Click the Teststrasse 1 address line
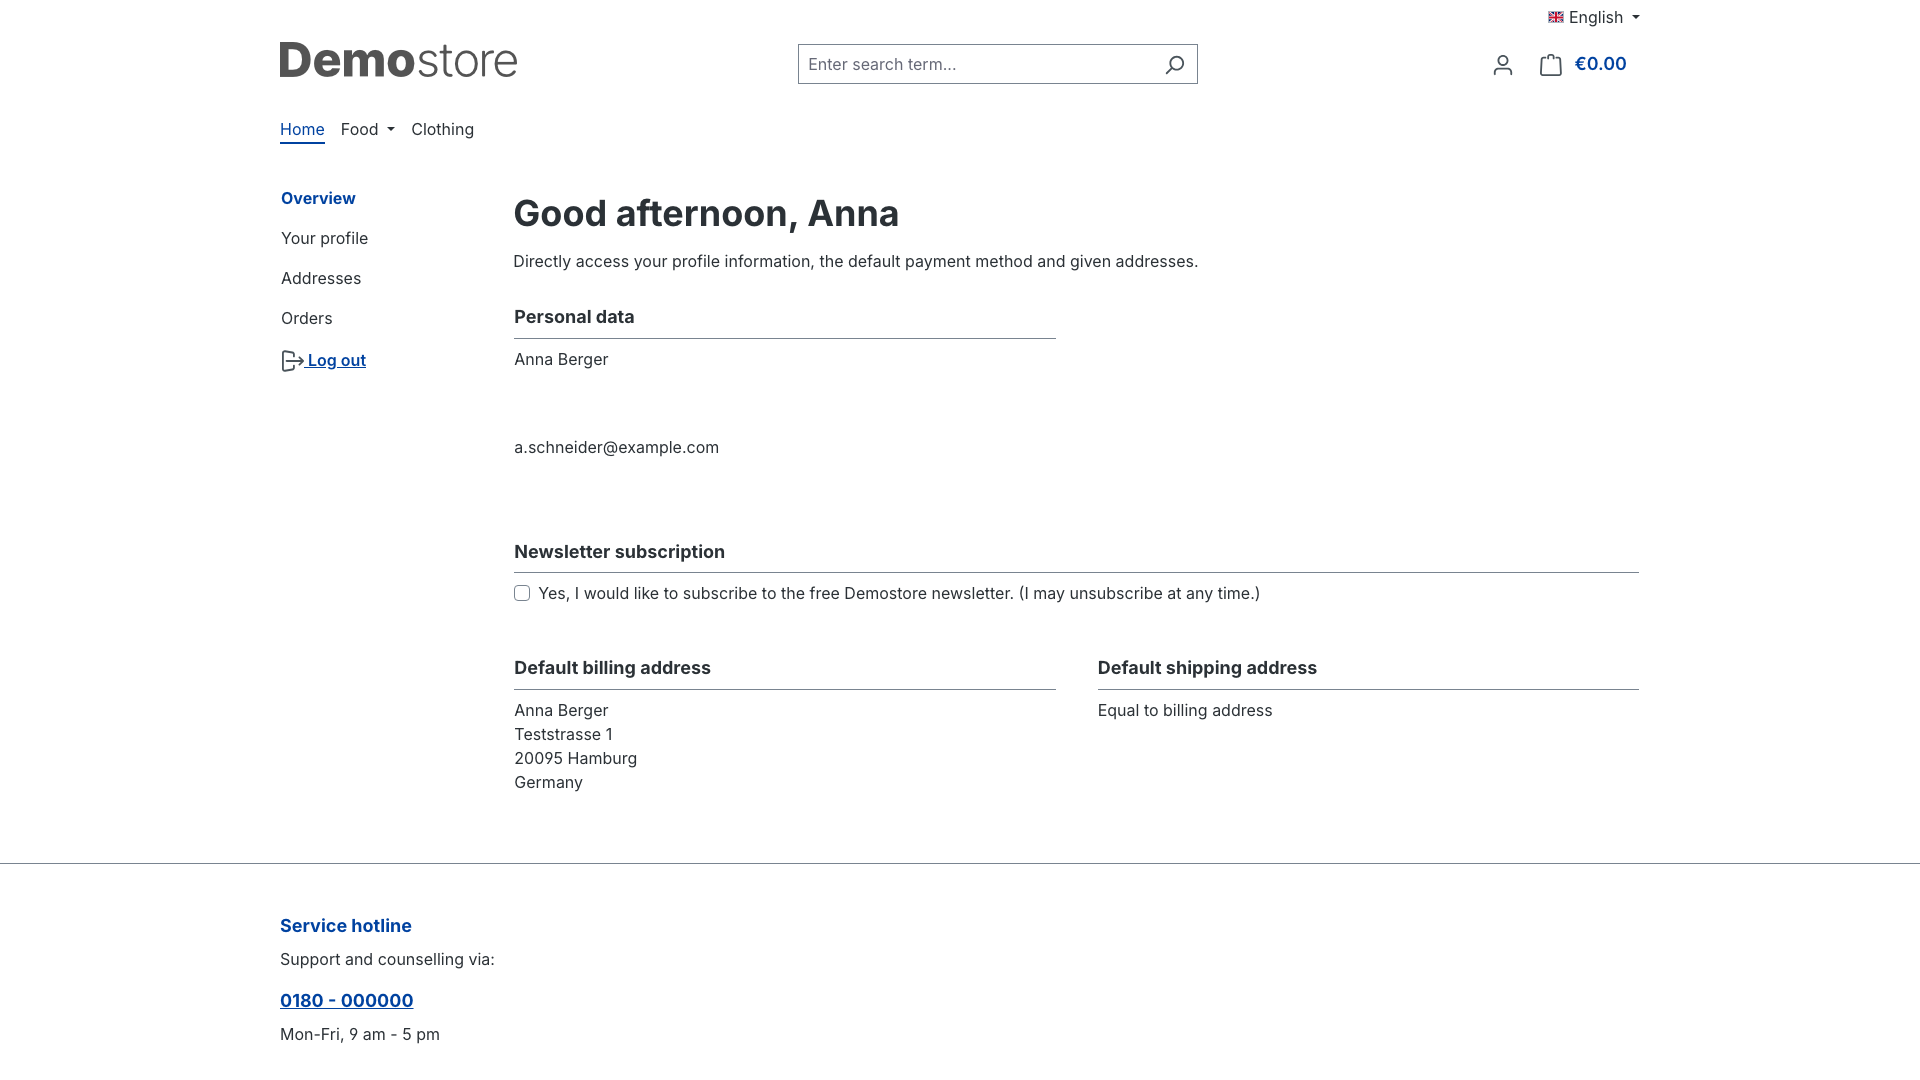The width and height of the screenshot is (1920, 1080). tap(563, 734)
